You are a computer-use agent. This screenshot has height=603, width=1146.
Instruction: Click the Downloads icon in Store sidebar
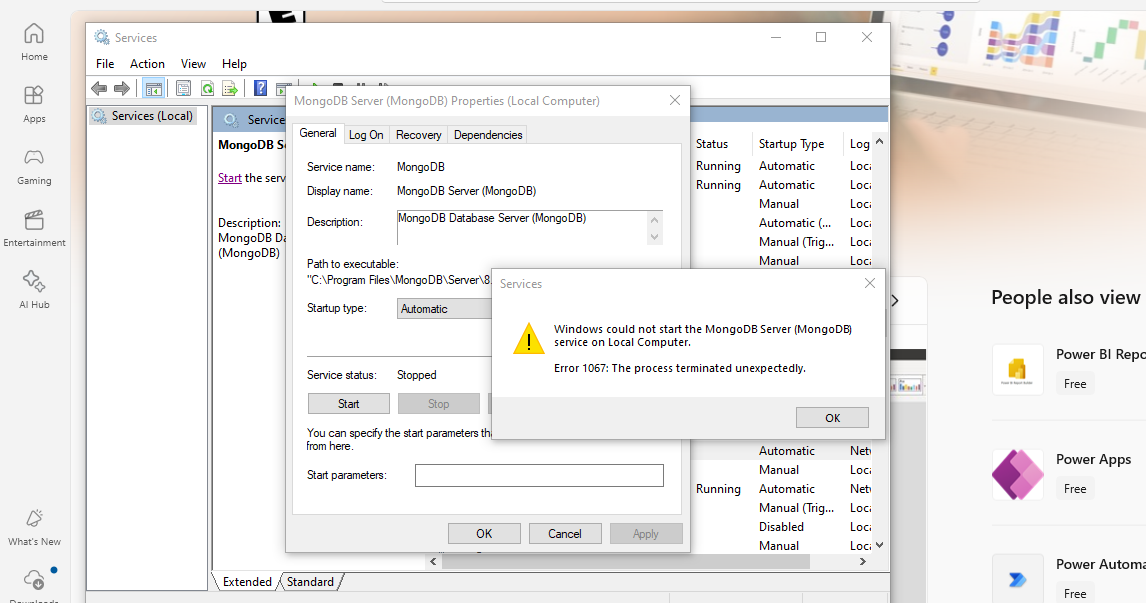[34, 580]
